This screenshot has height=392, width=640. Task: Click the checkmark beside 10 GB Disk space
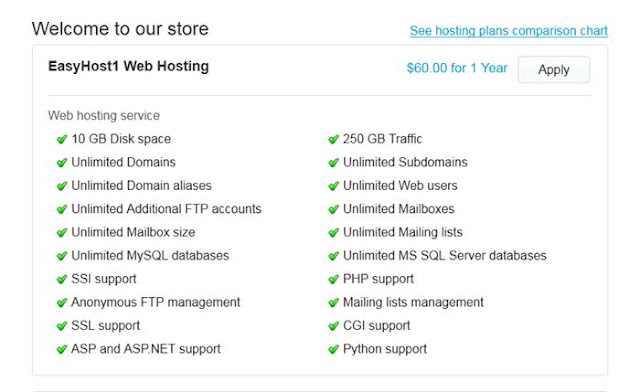[x=62, y=139]
